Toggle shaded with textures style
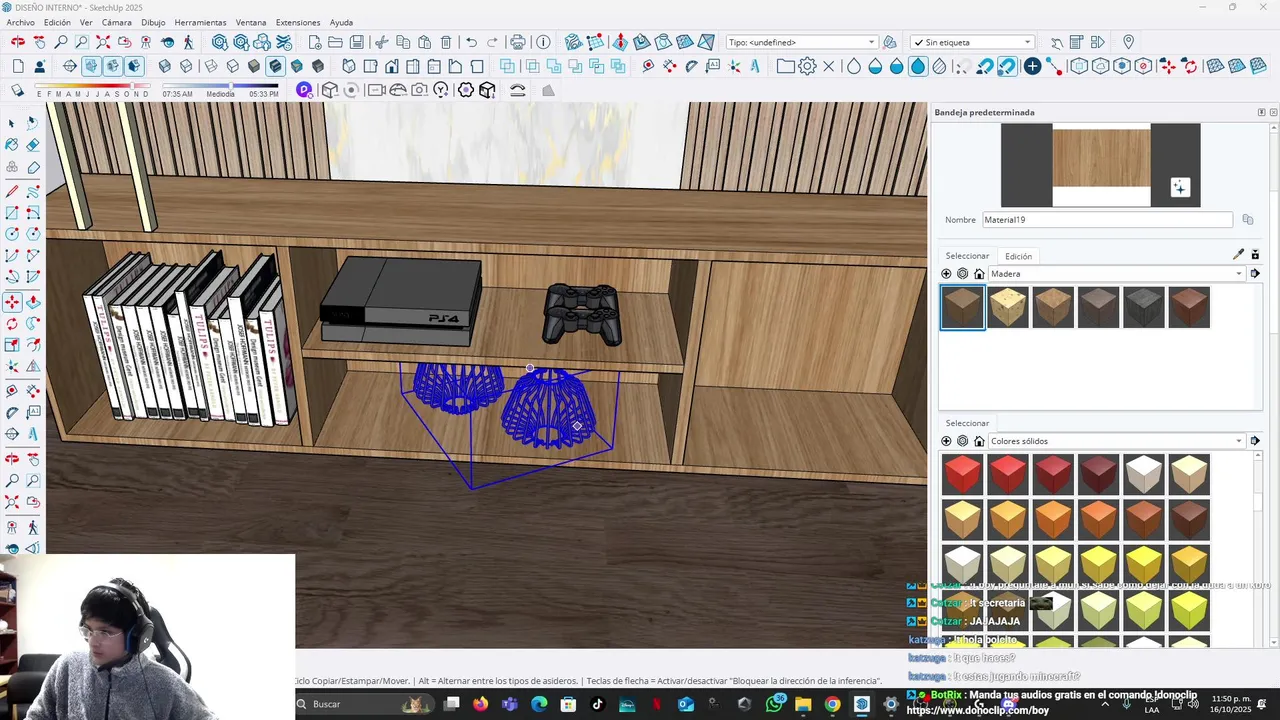This screenshot has width=1280, height=720. click(275, 66)
